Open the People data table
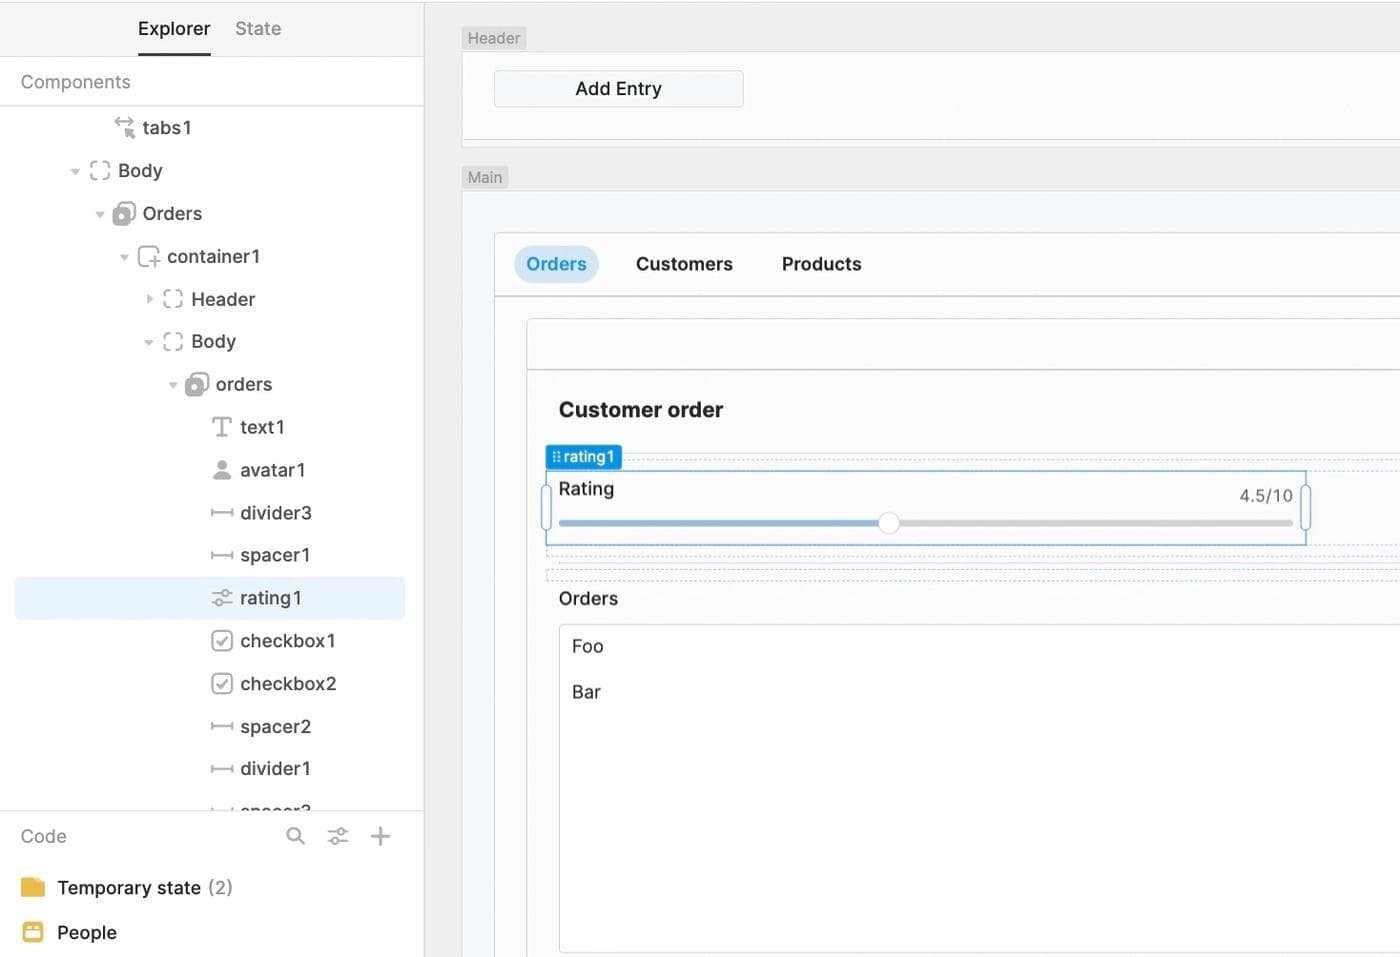The height and width of the screenshot is (957, 1400). [86, 931]
